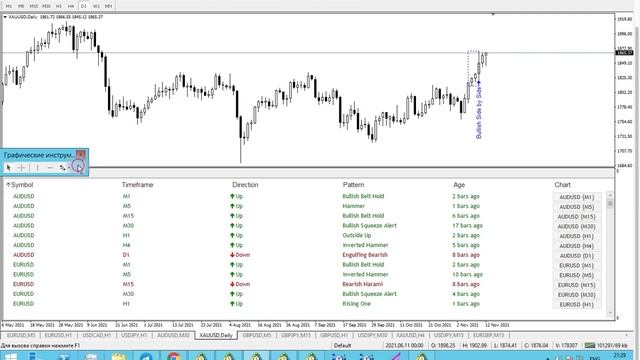
Task: Switch to the GBPUSD,M5 chart tab
Action: (x=257, y=335)
